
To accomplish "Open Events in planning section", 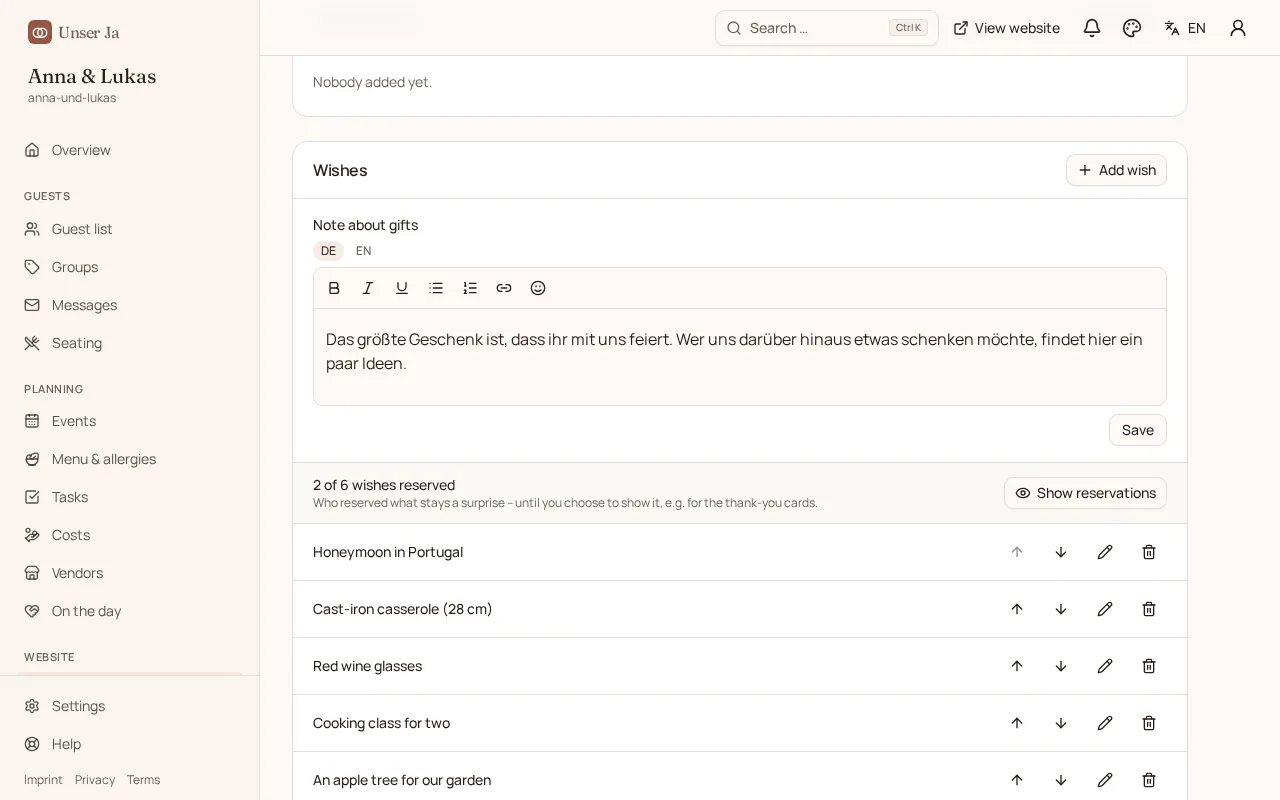I will [130, 421].
